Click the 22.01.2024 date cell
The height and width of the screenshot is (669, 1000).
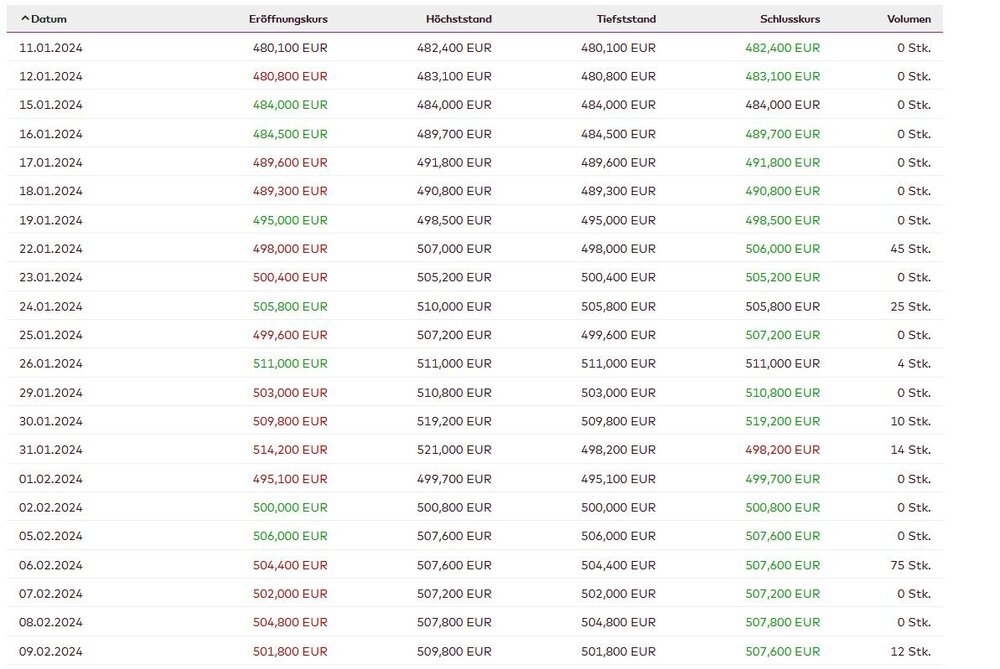(50, 249)
